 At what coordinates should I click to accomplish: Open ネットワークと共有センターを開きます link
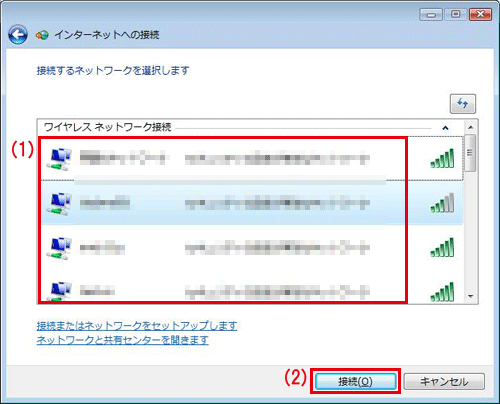pyautogui.click(x=122, y=340)
